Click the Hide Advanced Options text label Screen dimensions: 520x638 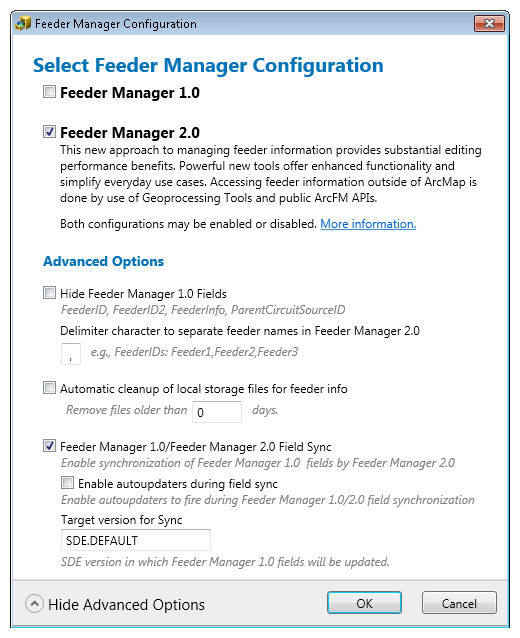coord(126,605)
